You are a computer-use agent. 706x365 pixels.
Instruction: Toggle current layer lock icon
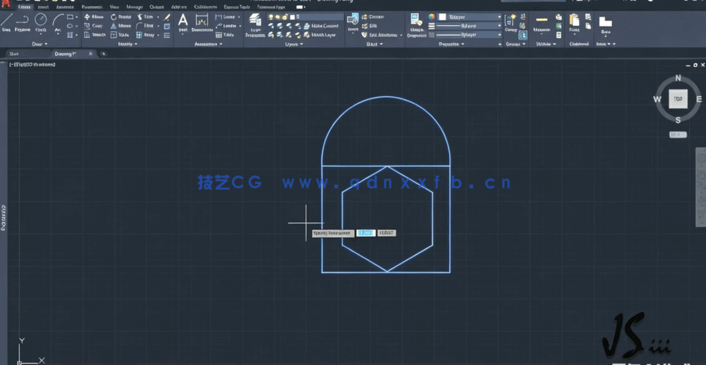point(285,17)
